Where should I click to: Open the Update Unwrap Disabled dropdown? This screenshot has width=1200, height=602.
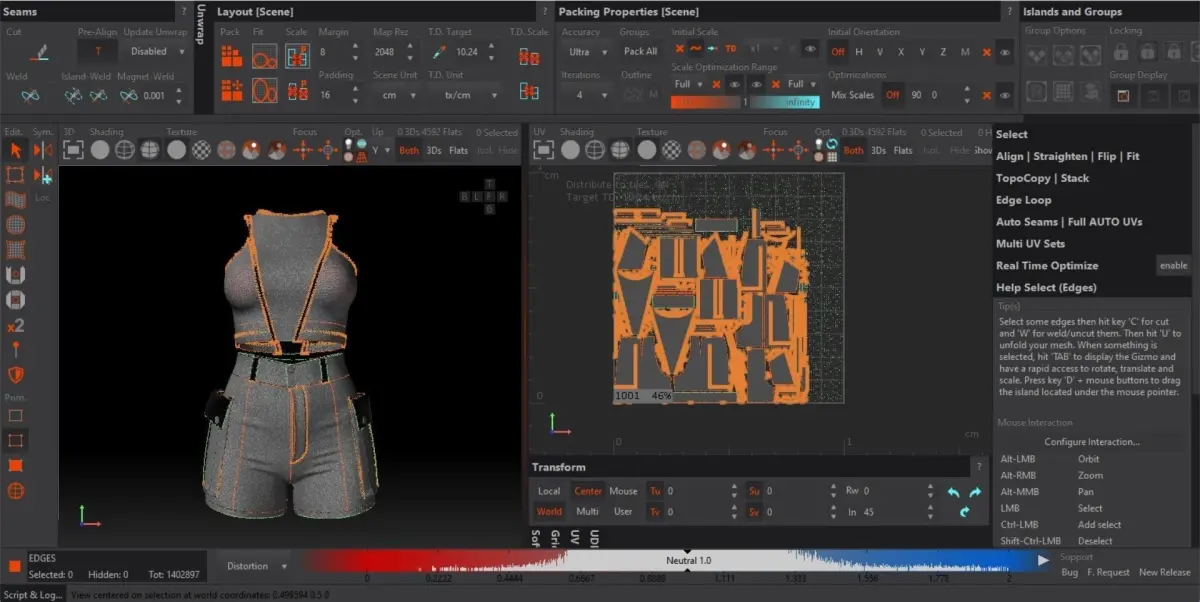(155, 51)
